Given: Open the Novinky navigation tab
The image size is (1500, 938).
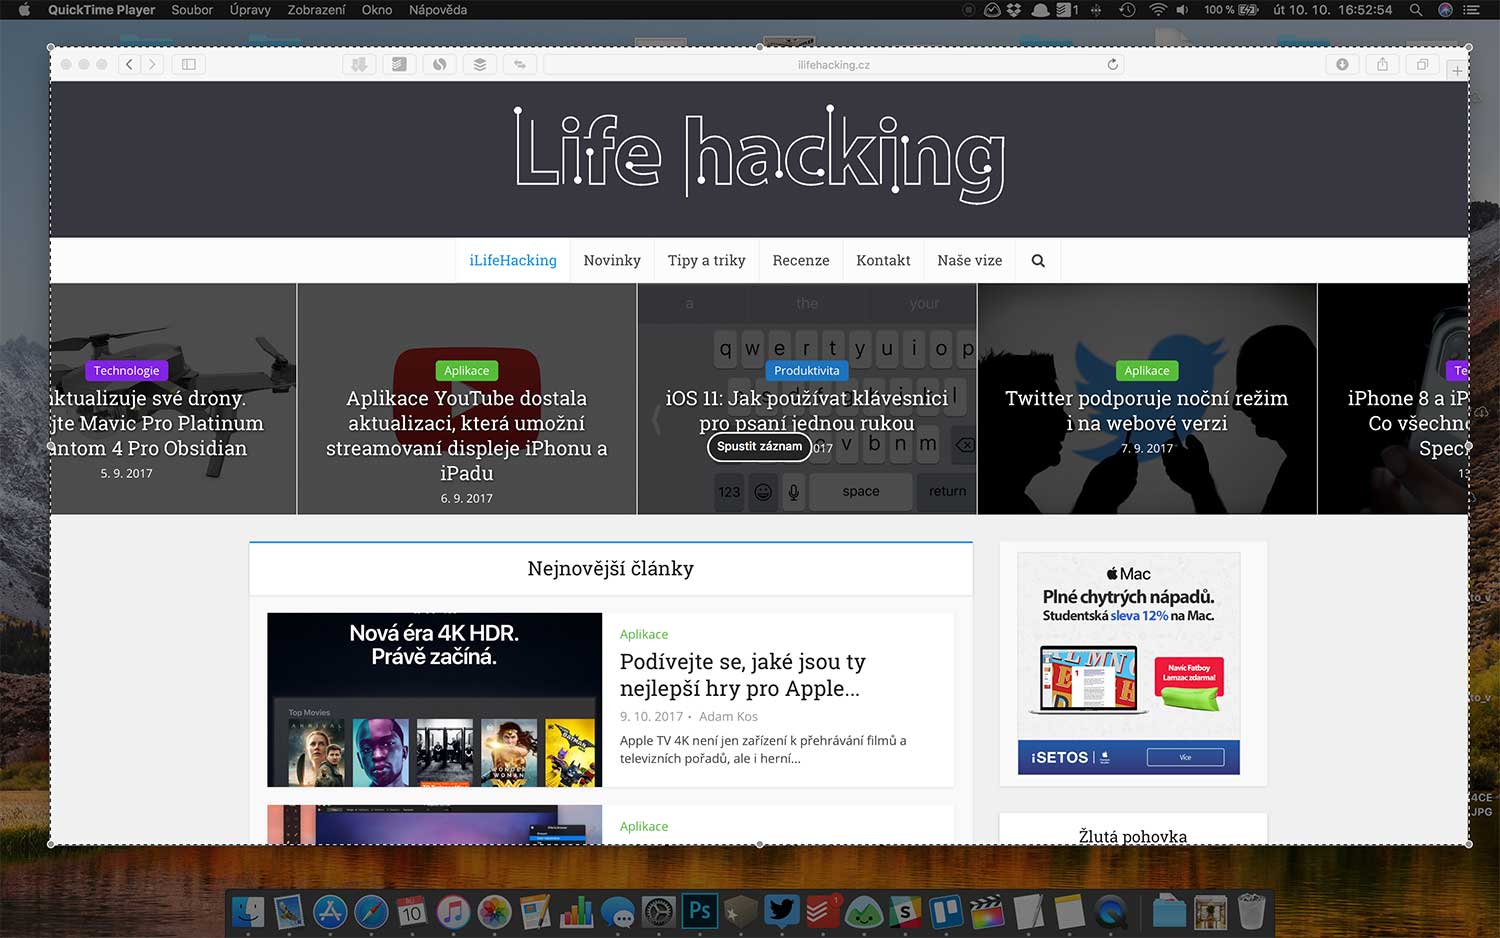Looking at the screenshot, I should pos(612,261).
